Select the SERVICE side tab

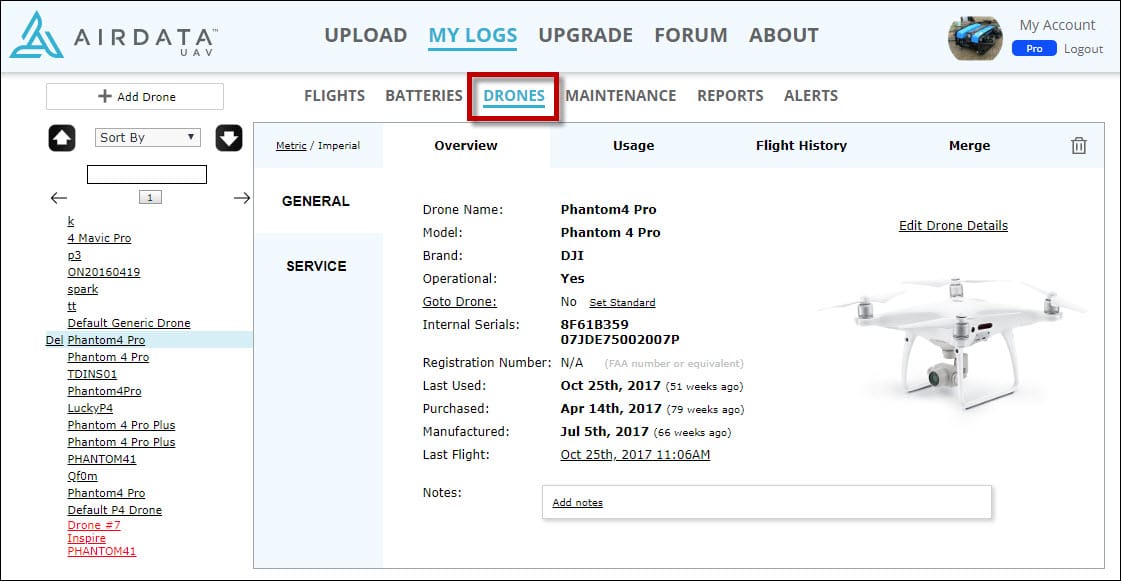[x=316, y=266]
